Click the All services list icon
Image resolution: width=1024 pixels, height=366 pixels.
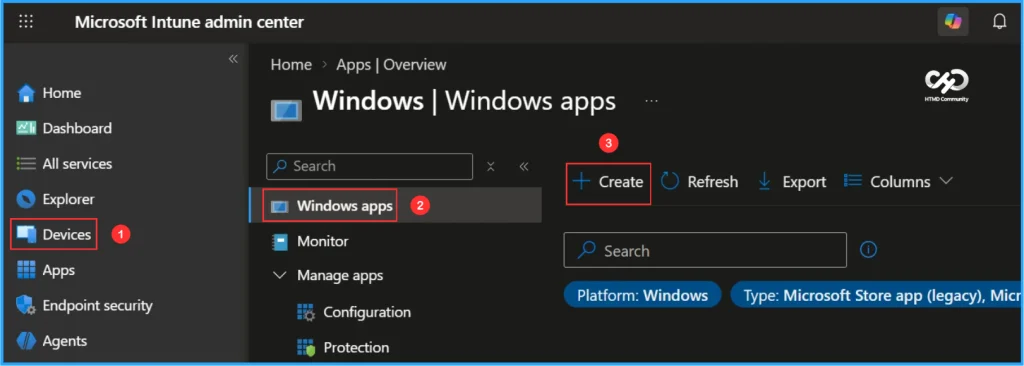point(25,163)
